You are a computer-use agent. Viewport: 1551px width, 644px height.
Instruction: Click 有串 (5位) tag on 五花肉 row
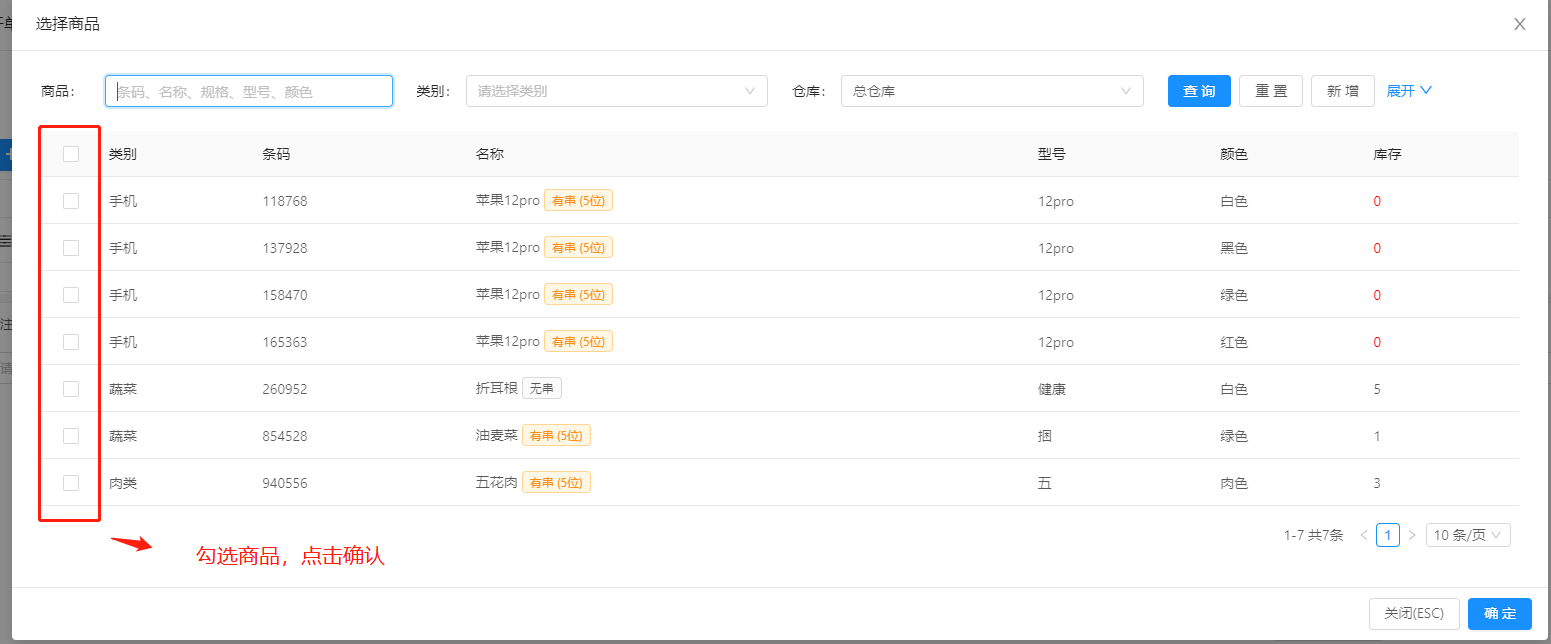[556, 483]
